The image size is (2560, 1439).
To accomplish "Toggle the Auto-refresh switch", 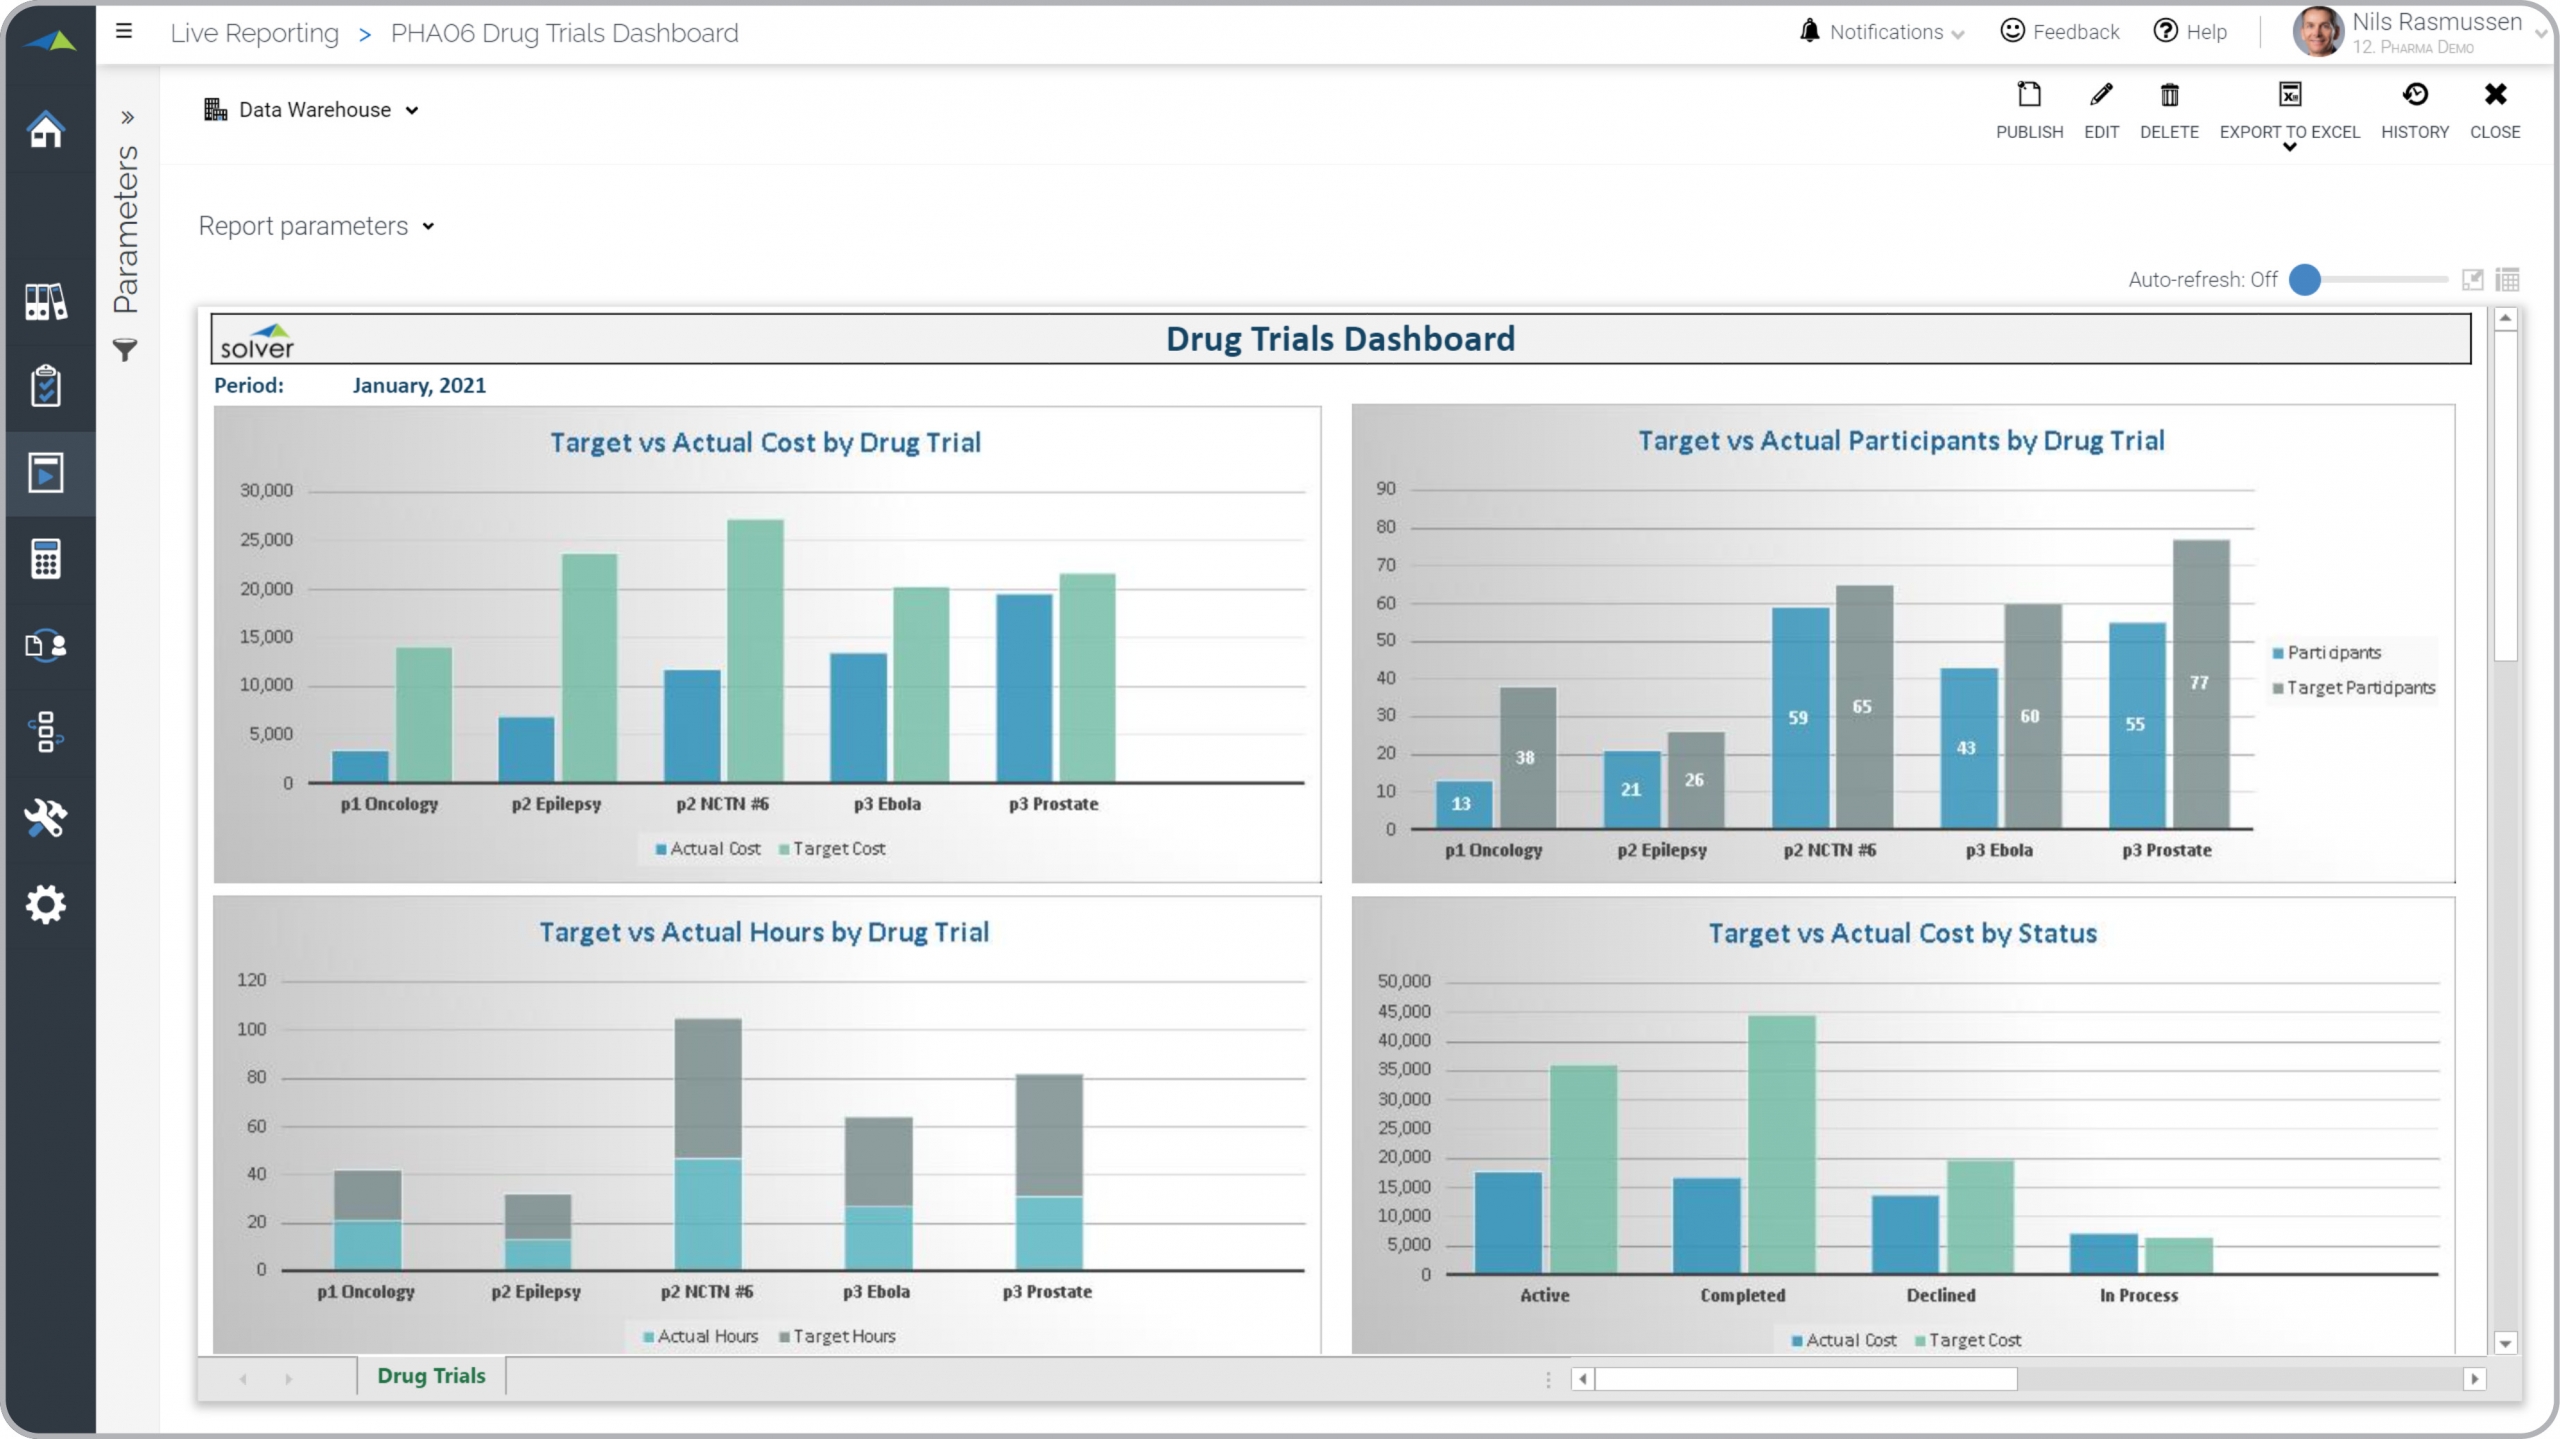I will (x=2305, y=280).
